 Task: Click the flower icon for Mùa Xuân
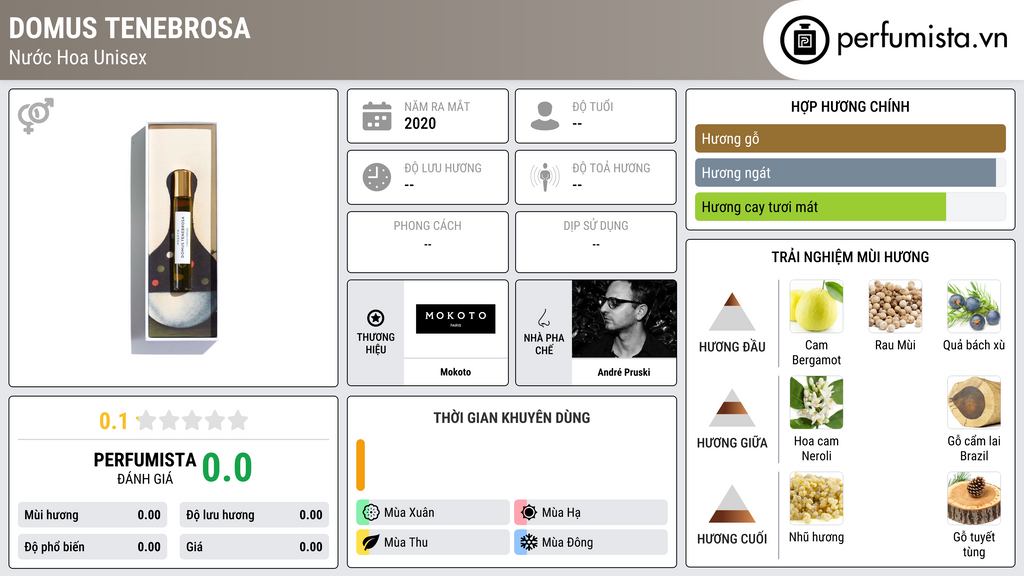[371, 512]
